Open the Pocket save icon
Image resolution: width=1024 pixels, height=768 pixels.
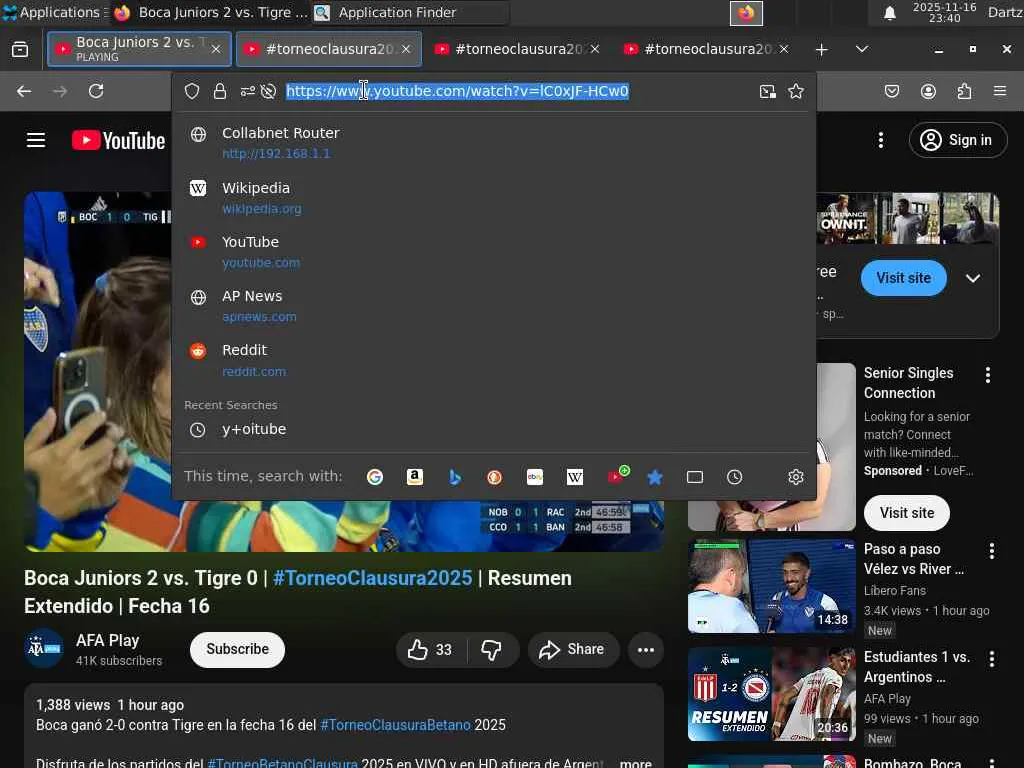(x=891, y=91)
